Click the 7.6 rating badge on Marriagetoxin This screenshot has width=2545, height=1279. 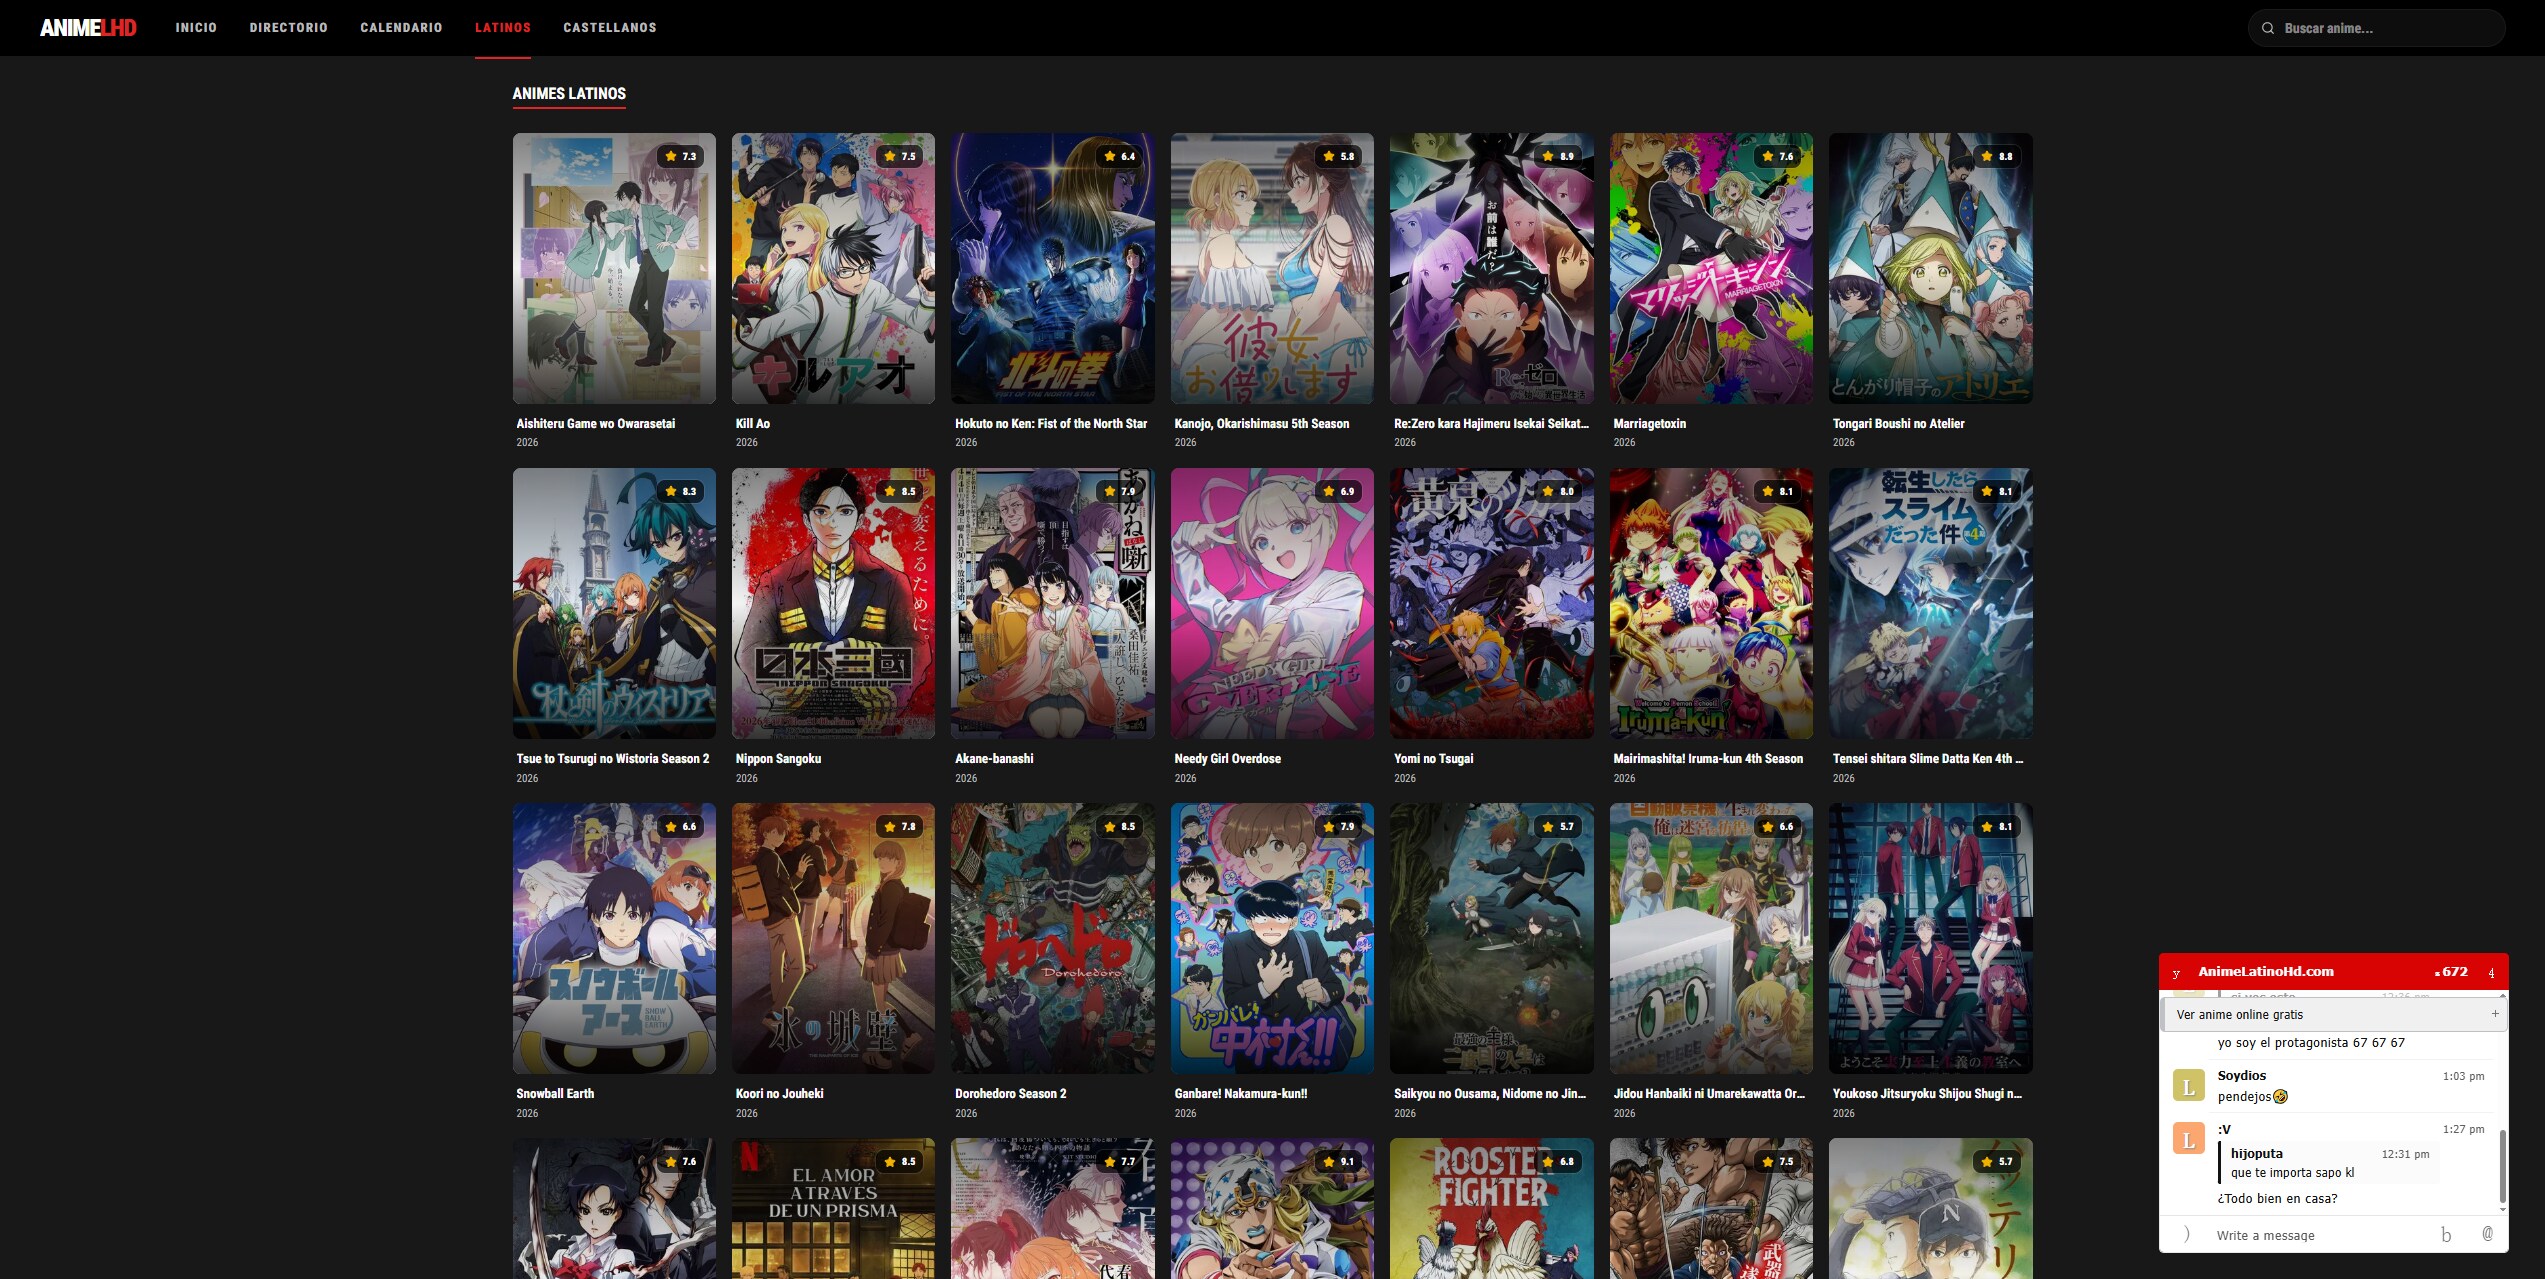1778,156
